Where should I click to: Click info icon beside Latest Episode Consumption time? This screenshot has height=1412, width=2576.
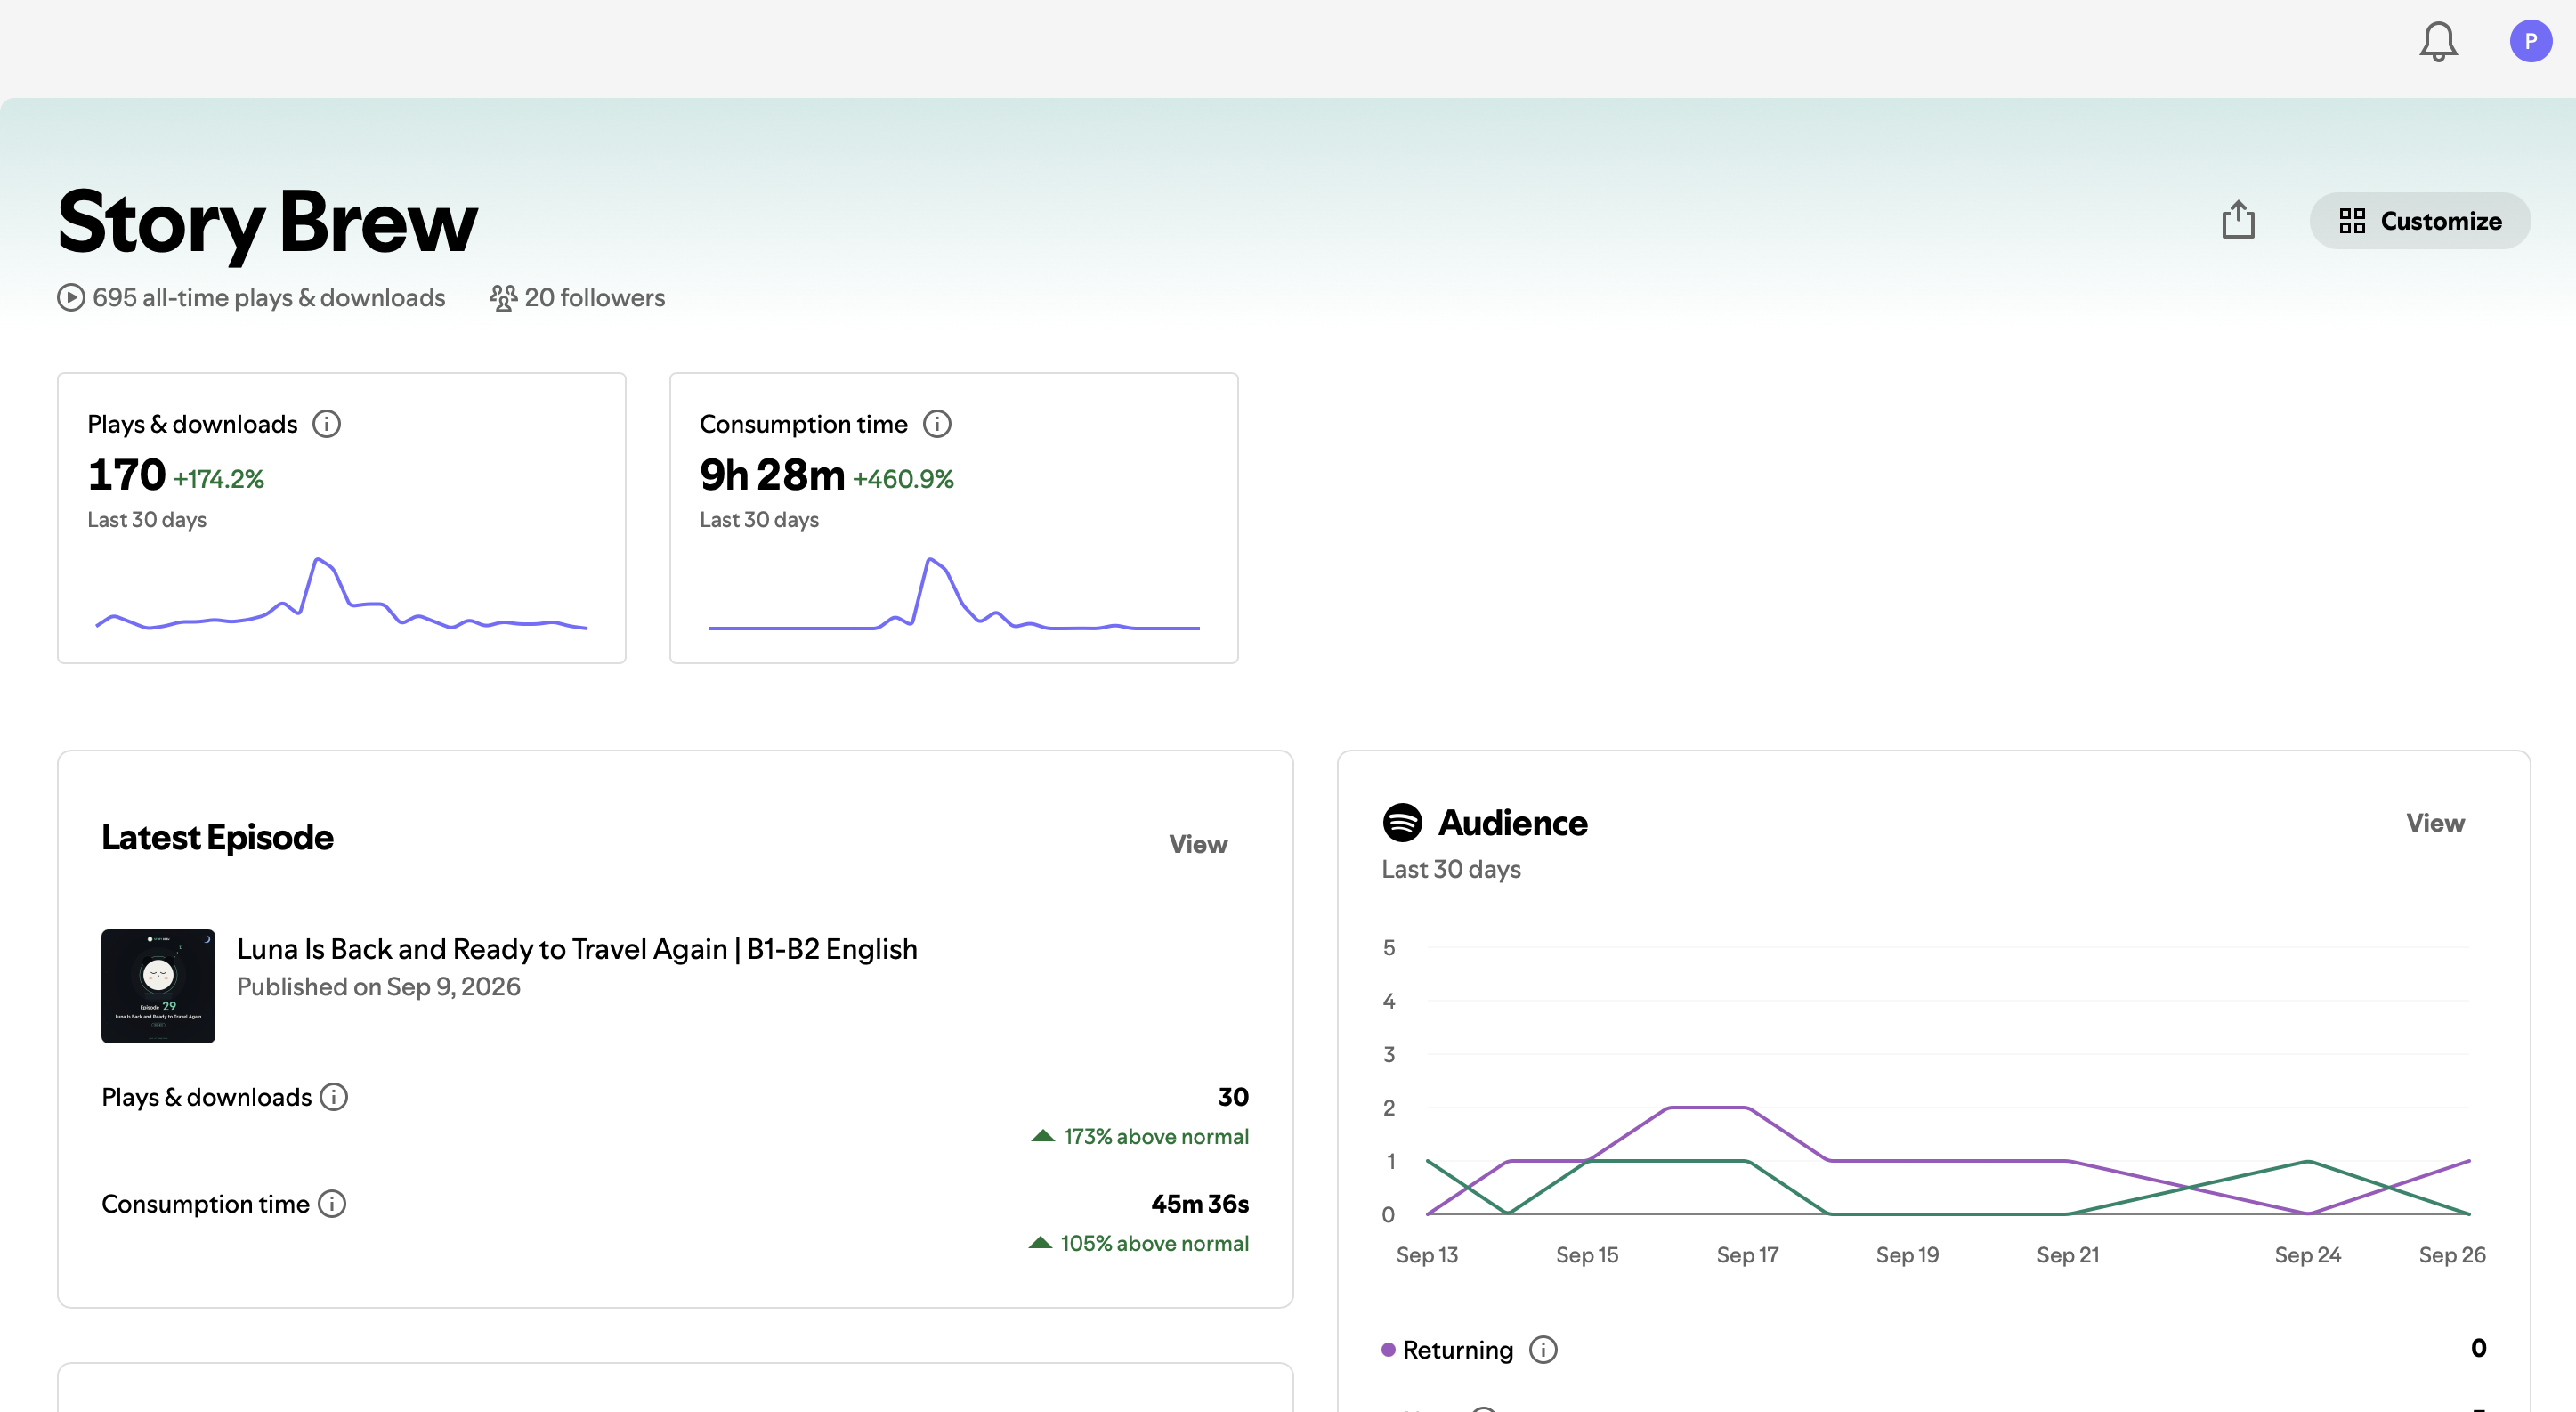[332, 1204]
